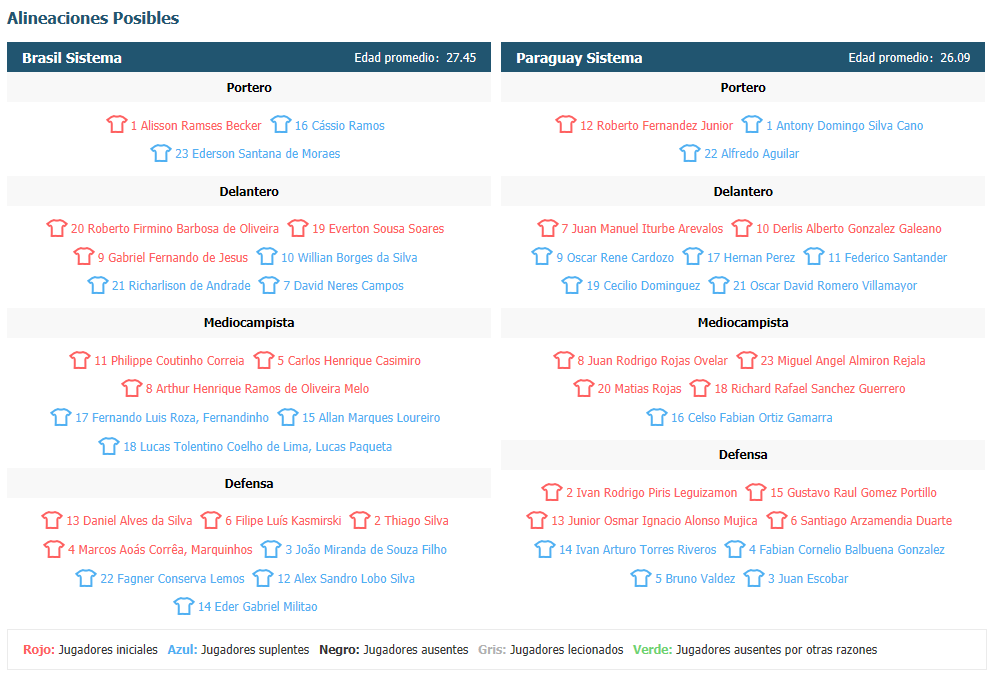Open player link 22 Fagner Conserva Lemos
Image resolution: width=993 pixels, height=674 pixels.
click(x=172, y=578)
